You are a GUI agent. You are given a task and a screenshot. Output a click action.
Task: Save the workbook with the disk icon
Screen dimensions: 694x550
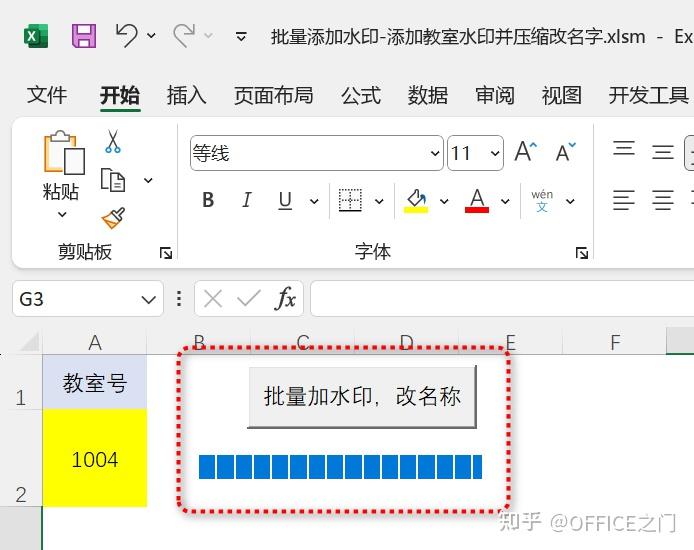pyautogui.click(x=84, y=36)
